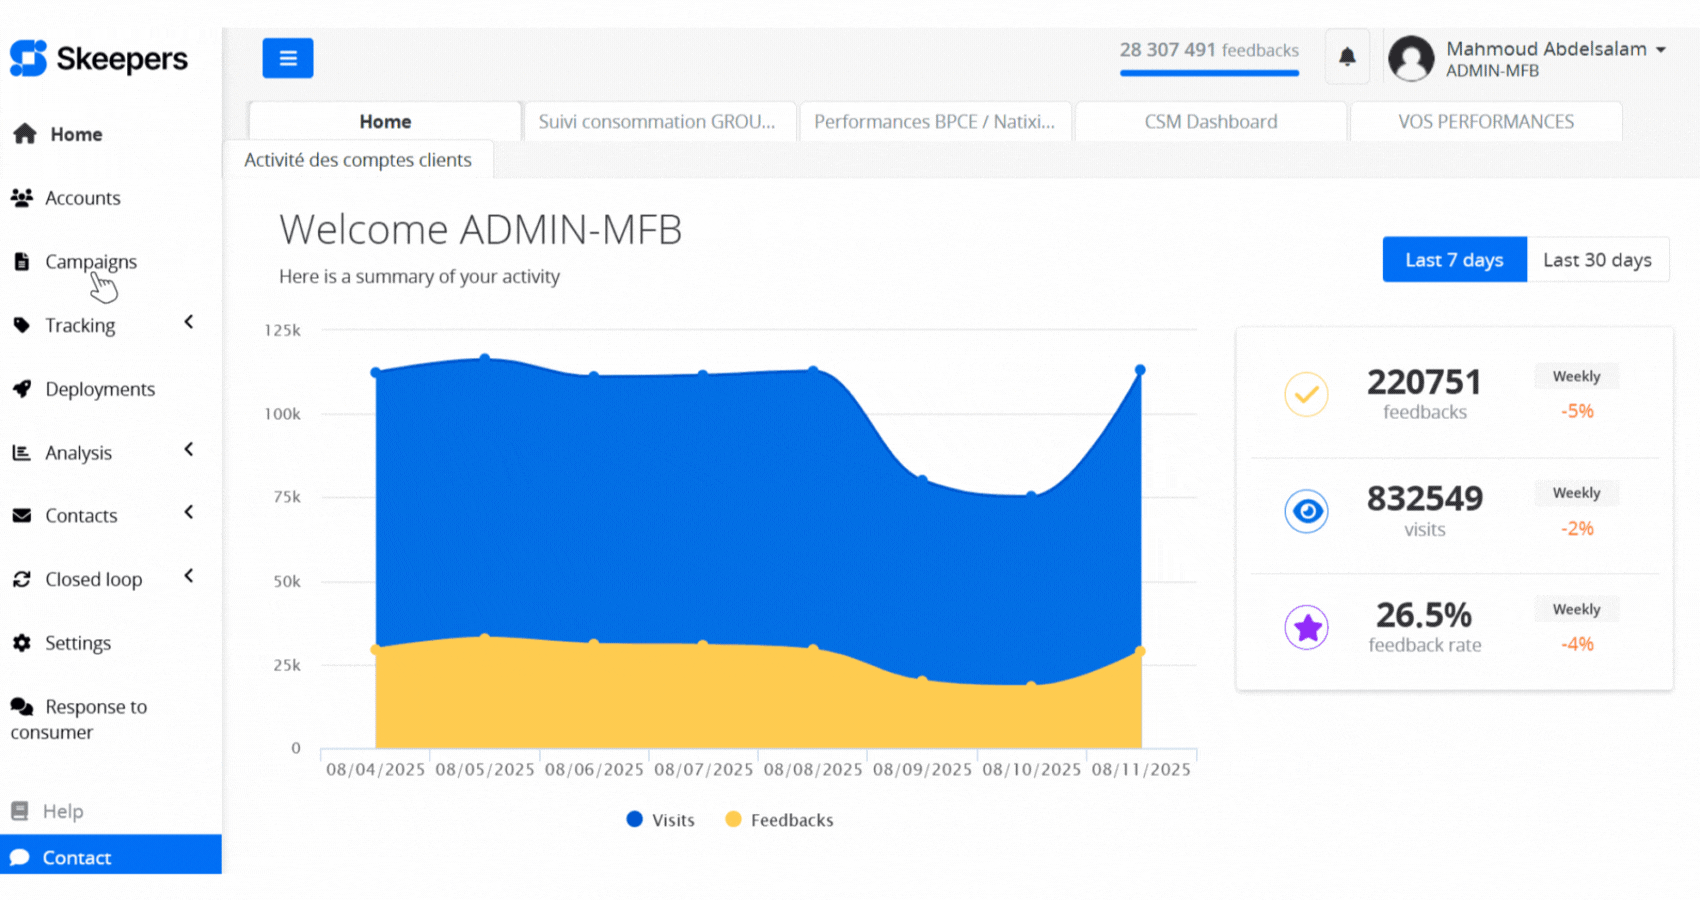This screenshot has width=1700, height=900.
Task: Toggle Visits series in chart legend
Action: click(660, 820)
